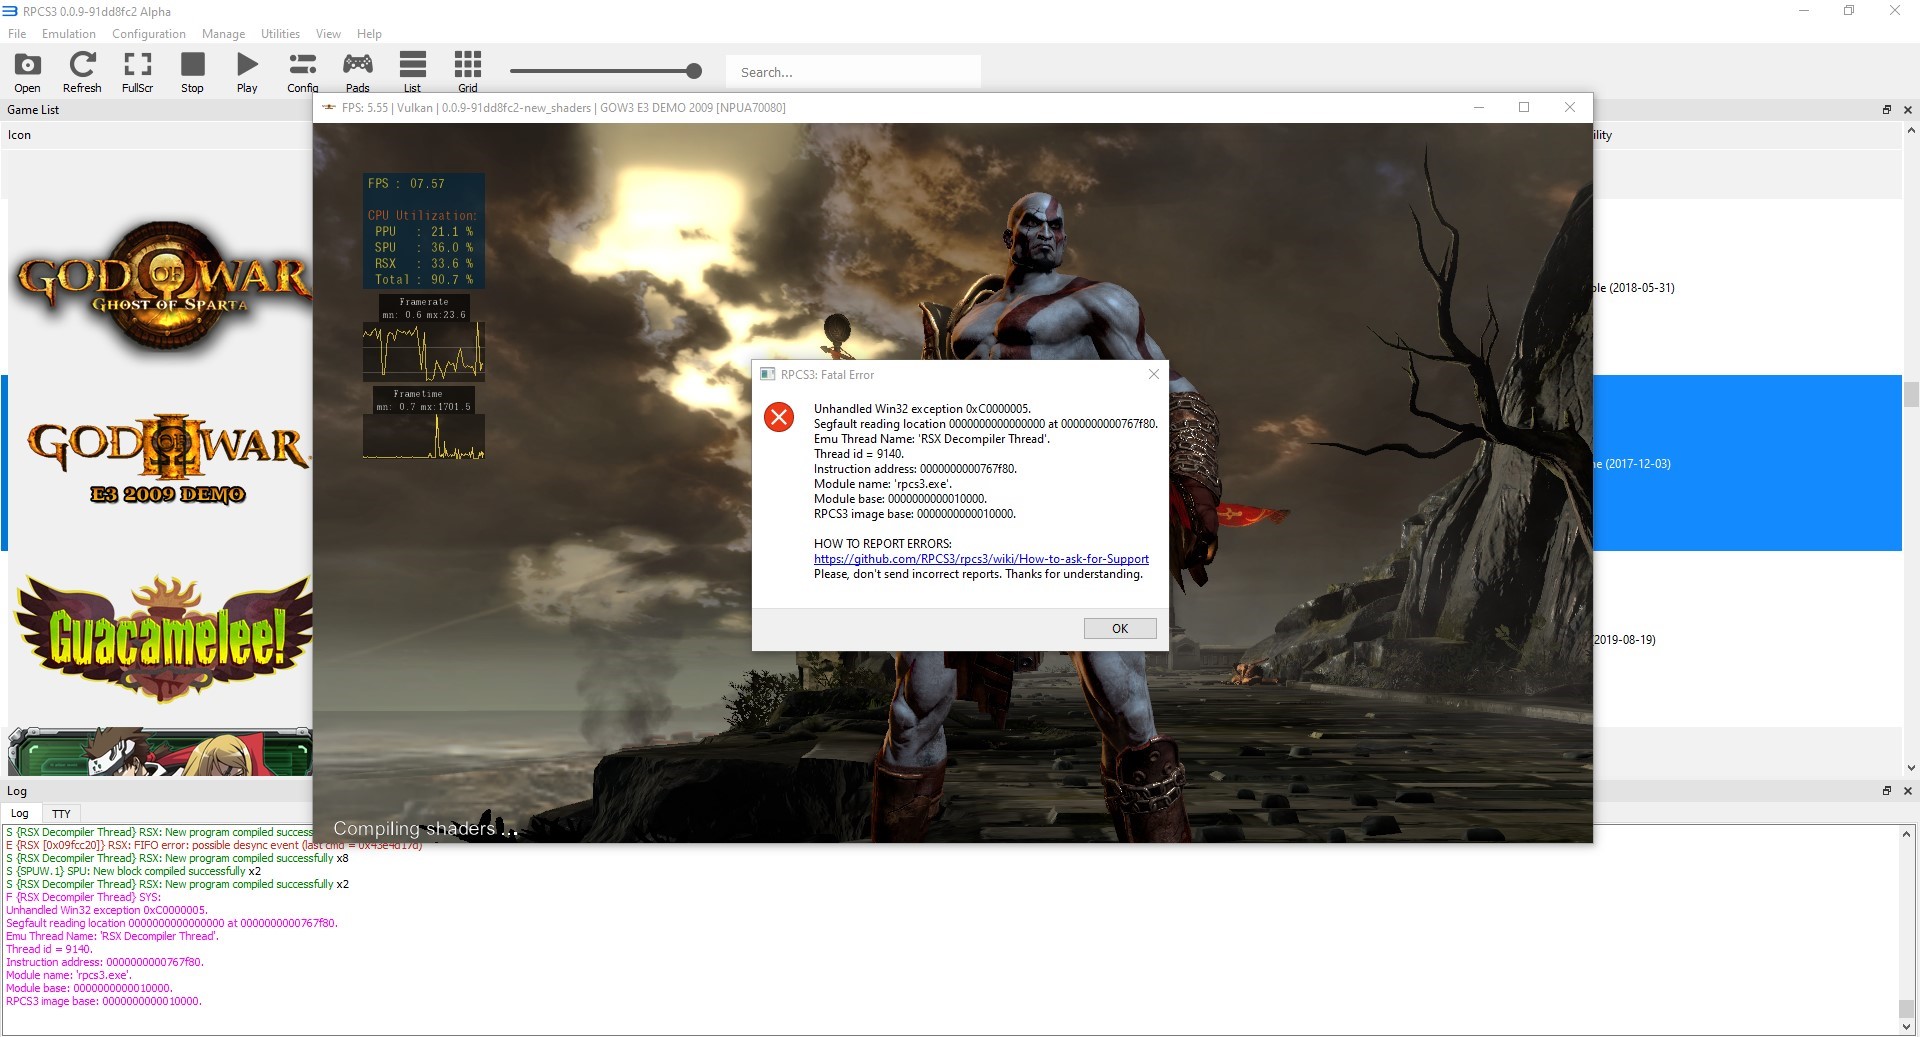Click log line 'Thread id = 9140.'
Viewport: 1920px width, 1037px height.
click(x=49, y=949)
